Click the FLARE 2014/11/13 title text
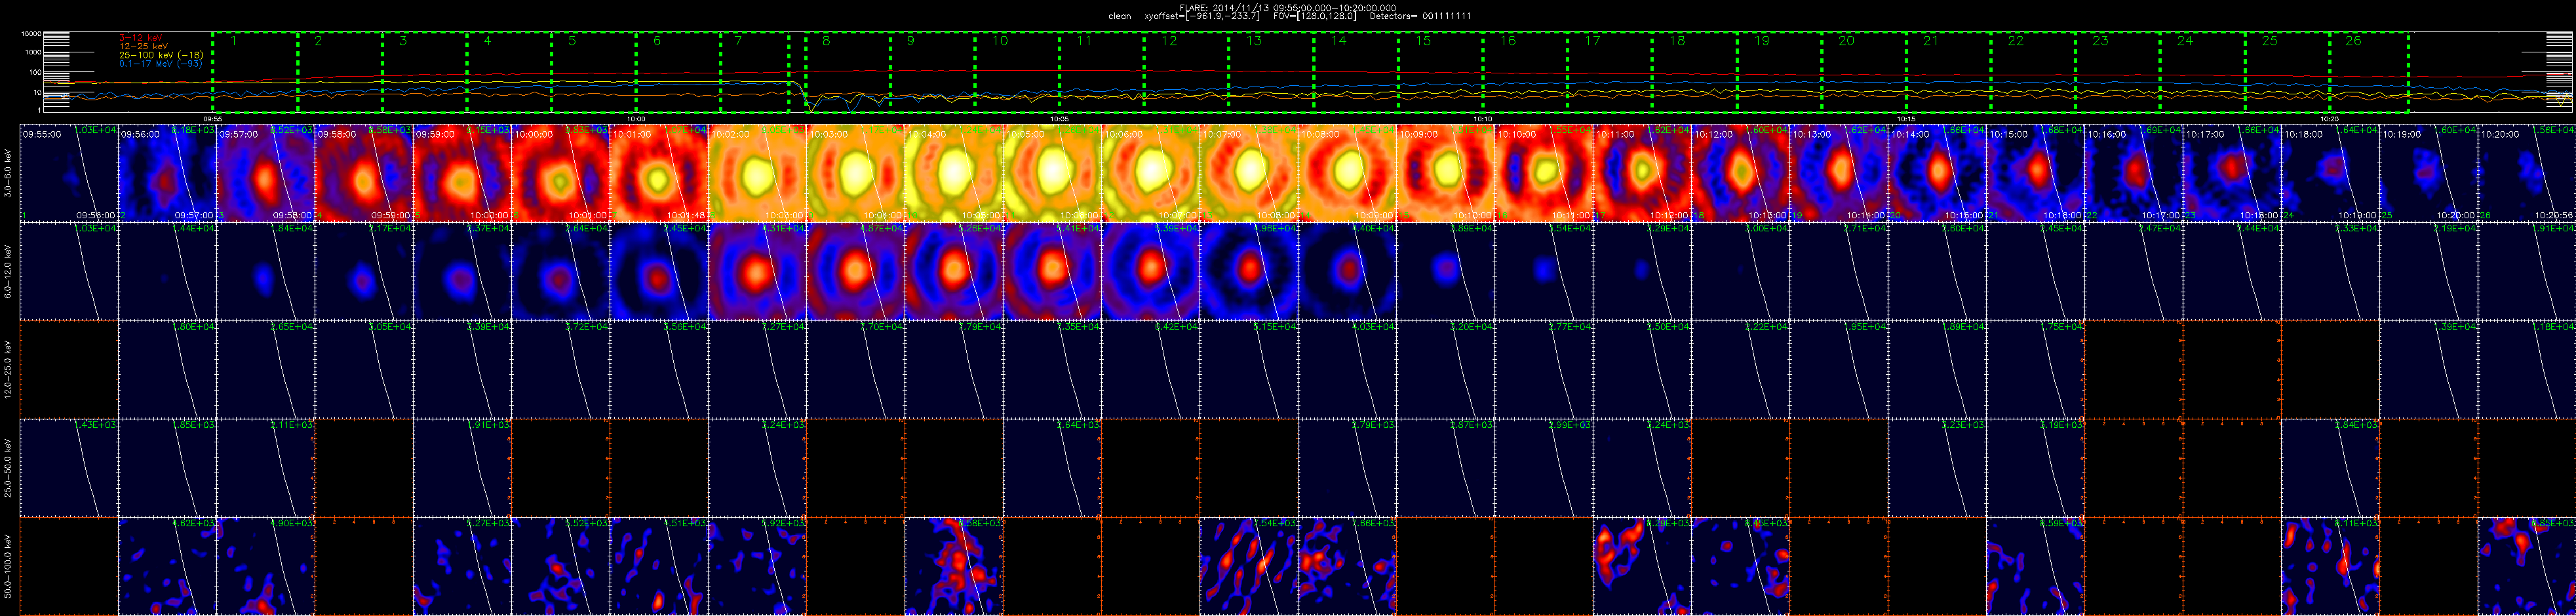The width and height of the screenshot is (2576, 616). point(1288,8)
